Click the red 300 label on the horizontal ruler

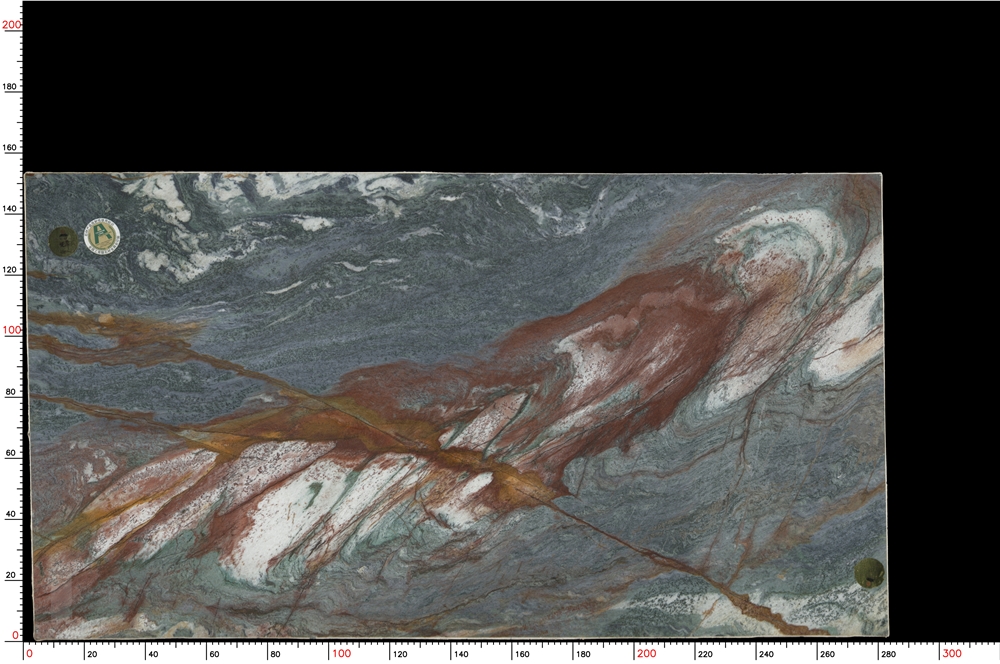pos(952,653)
